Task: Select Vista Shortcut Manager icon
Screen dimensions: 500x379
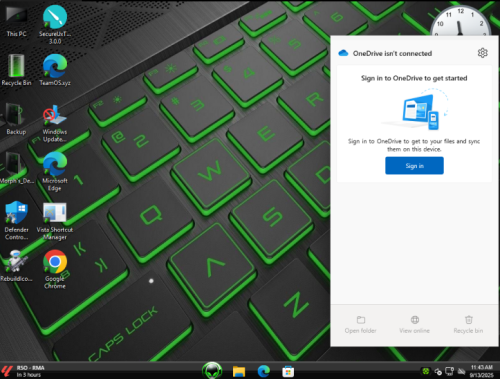Action: pos(55,221)
